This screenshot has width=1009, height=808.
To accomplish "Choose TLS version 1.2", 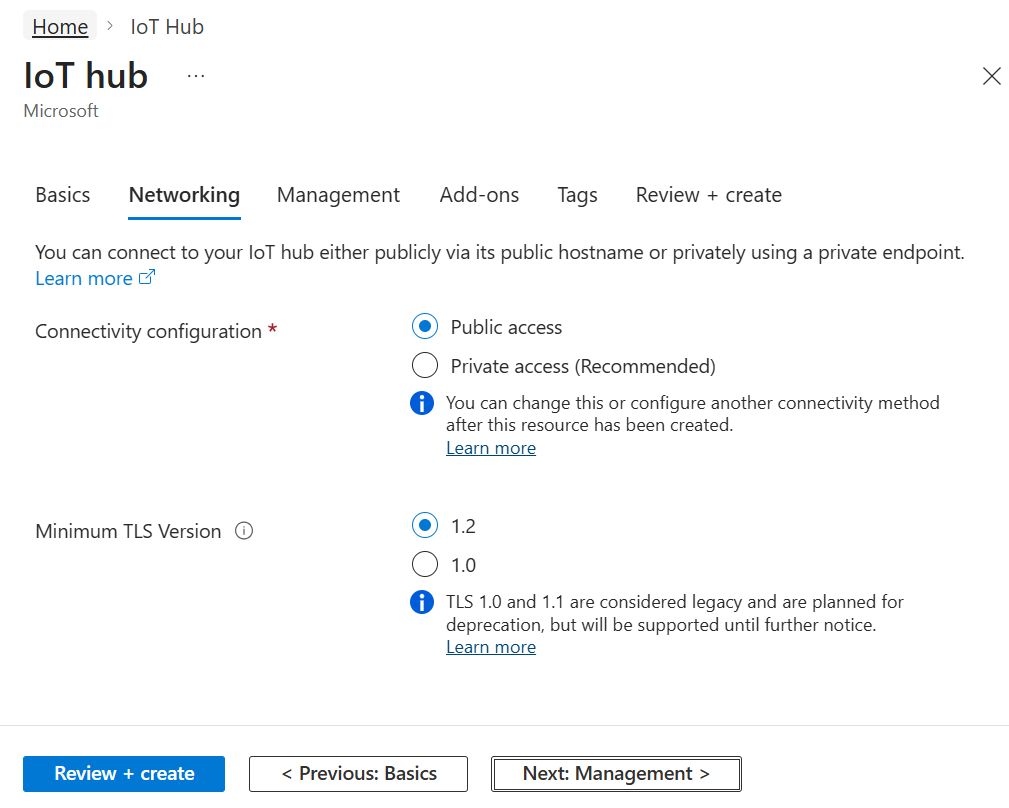I will tap(425, 525).
